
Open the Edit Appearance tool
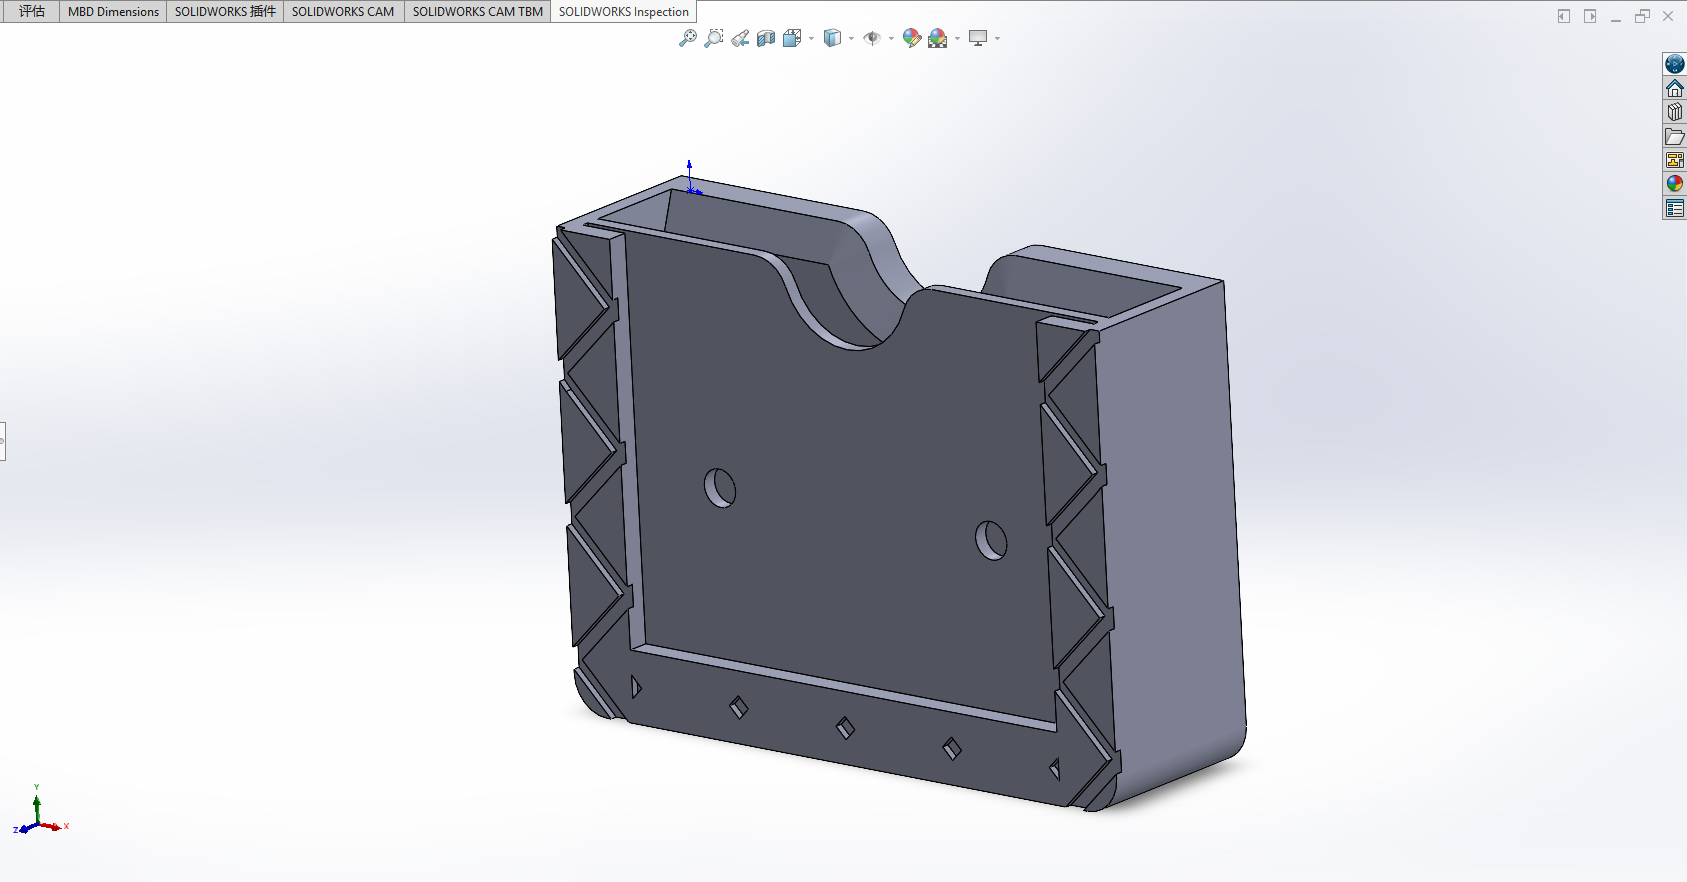[x=911, y=38]
